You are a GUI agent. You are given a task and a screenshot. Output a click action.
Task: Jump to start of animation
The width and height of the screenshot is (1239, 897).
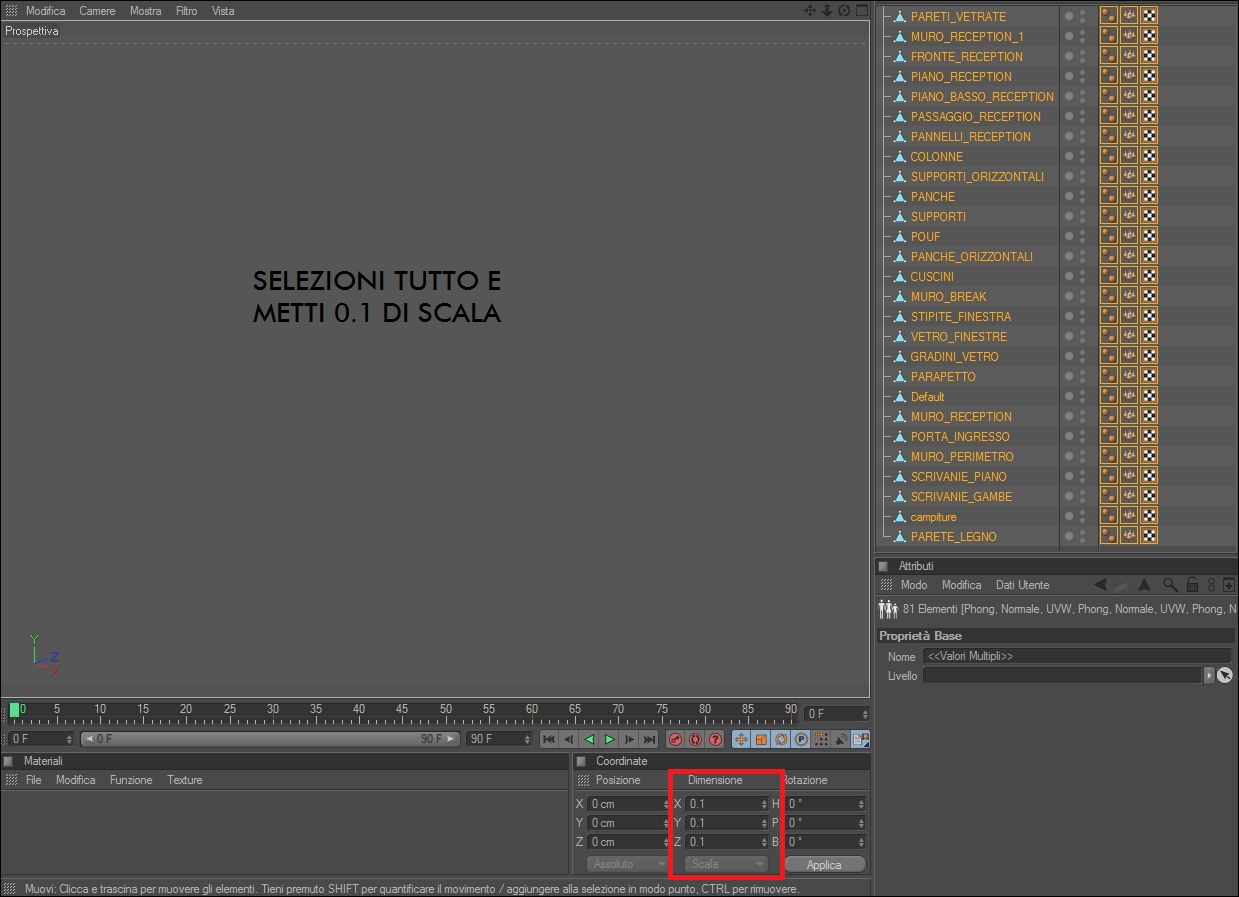pos(549,739)
